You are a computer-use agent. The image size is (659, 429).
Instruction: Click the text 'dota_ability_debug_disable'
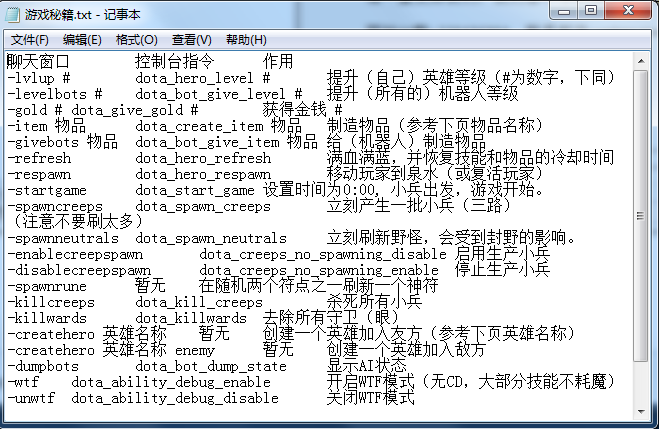(175, 397)
